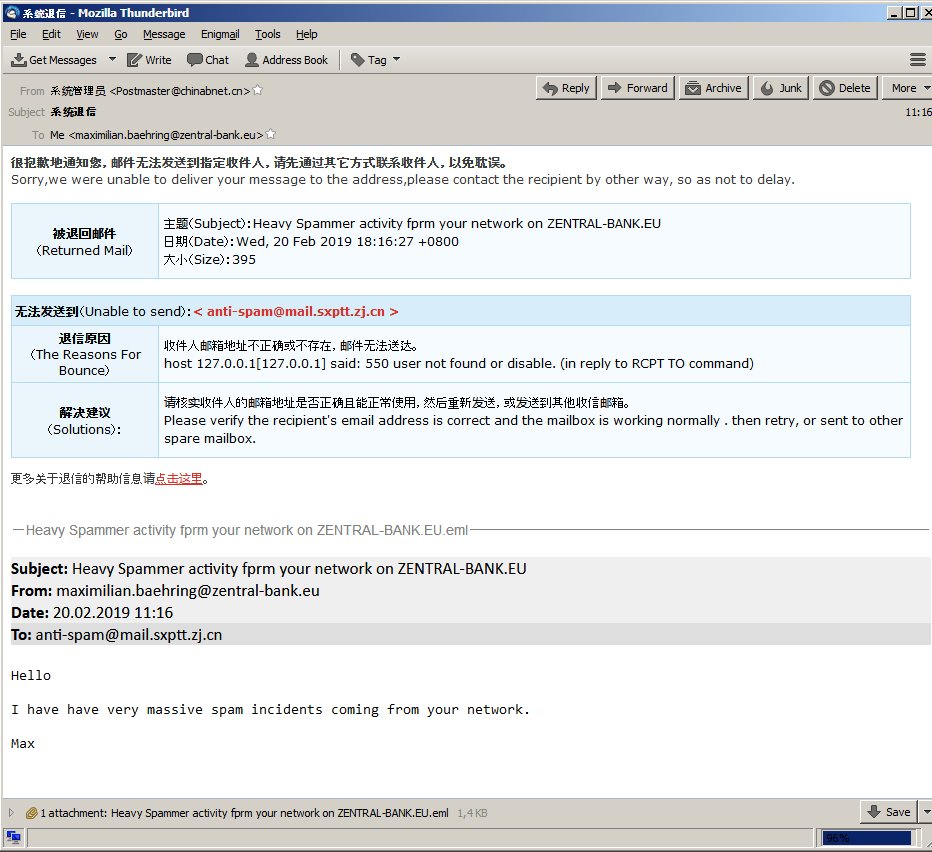
Task: Open the Enigmail menu
Action: (220, 34)
